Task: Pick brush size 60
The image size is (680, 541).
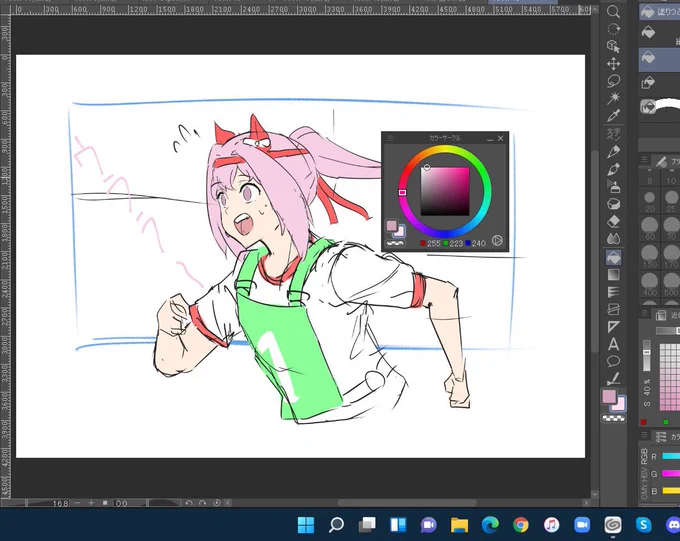Action: tap(650, 229)
